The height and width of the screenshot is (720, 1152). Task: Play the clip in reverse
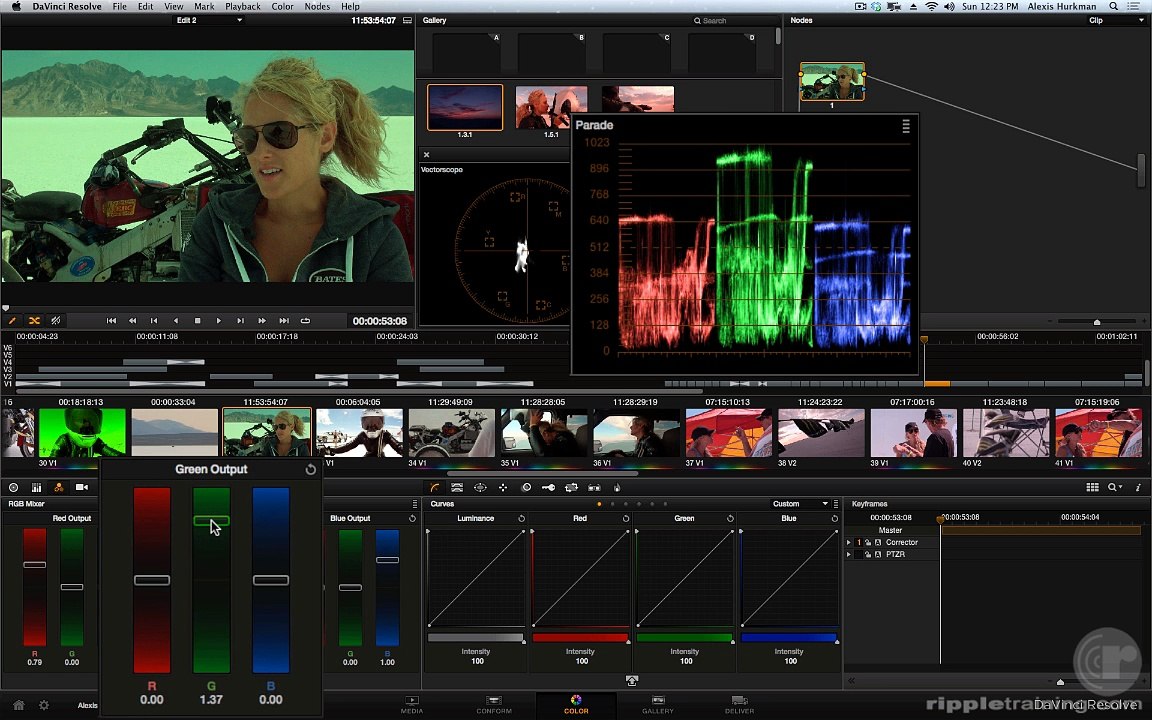[x=176, y=320]
